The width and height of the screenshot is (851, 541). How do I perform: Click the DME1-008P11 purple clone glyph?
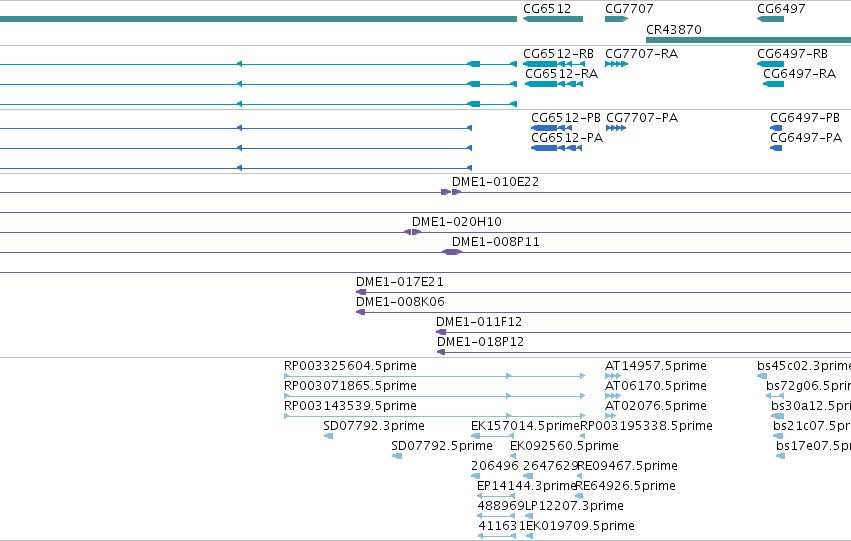click(x=452, y=252)
